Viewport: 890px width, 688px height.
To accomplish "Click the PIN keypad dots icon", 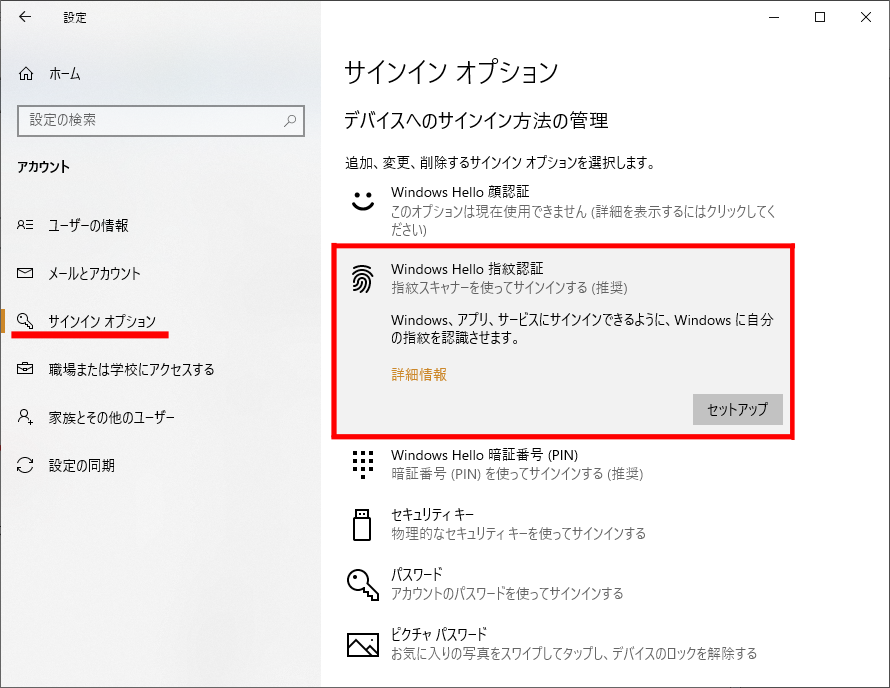I will click(x=363, y=465).
